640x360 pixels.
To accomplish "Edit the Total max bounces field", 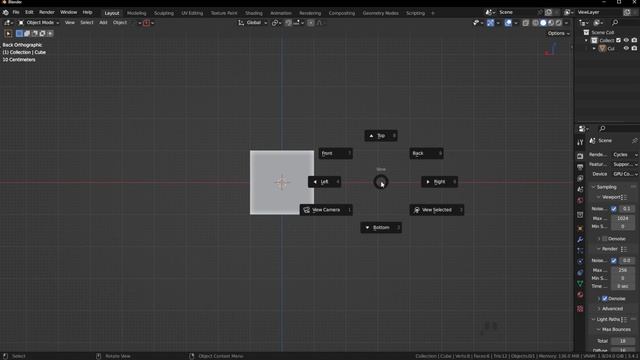I will [x=623, y=341].
